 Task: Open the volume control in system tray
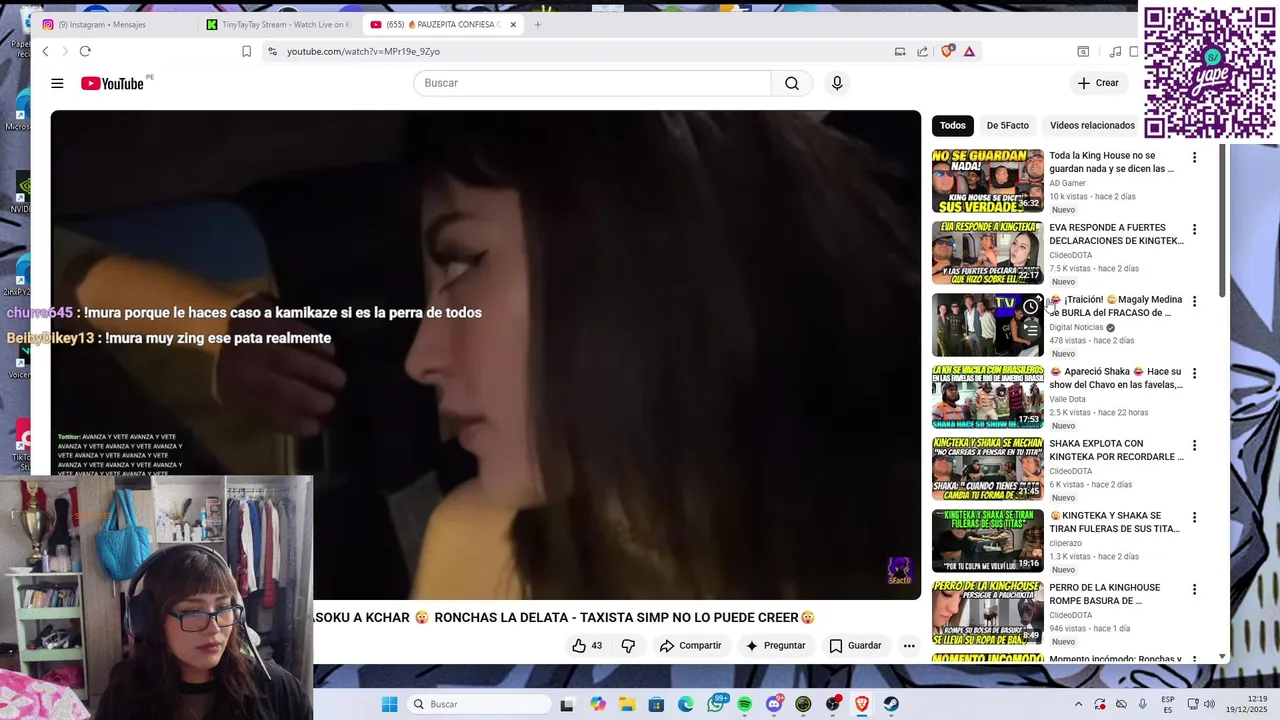pos(1209,704)
